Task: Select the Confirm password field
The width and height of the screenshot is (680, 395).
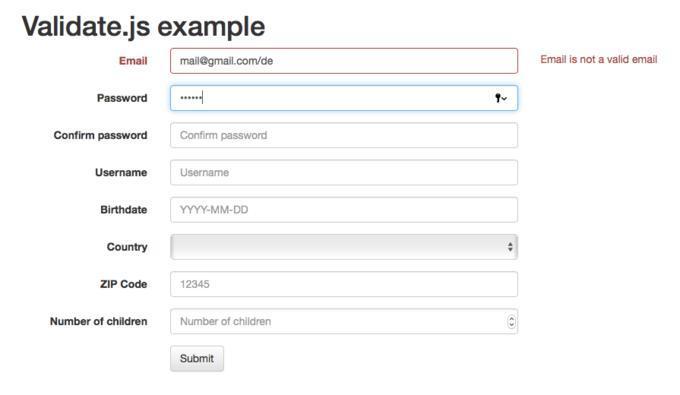Action: point(344,135)
